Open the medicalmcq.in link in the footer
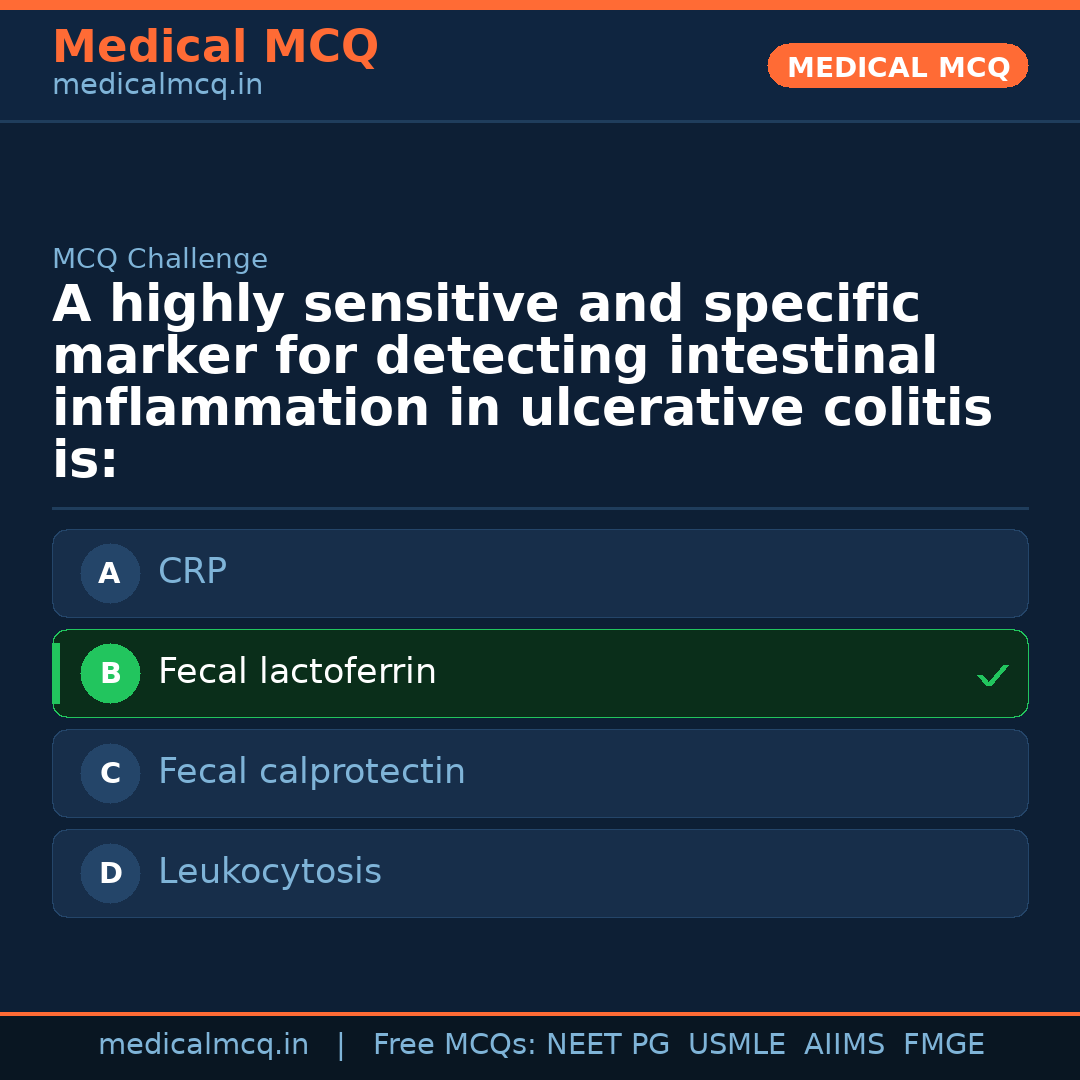 pyautogui.click(x=203, y=1045)
